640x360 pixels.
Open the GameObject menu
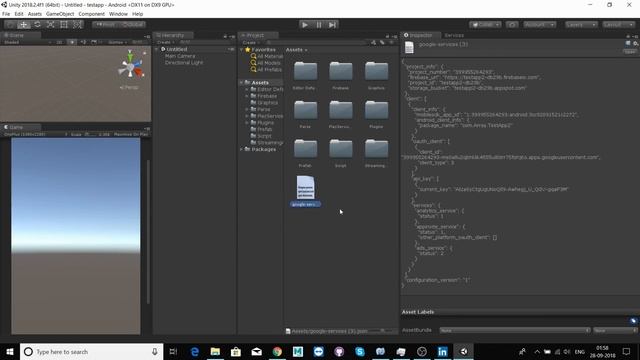(60, 14)
